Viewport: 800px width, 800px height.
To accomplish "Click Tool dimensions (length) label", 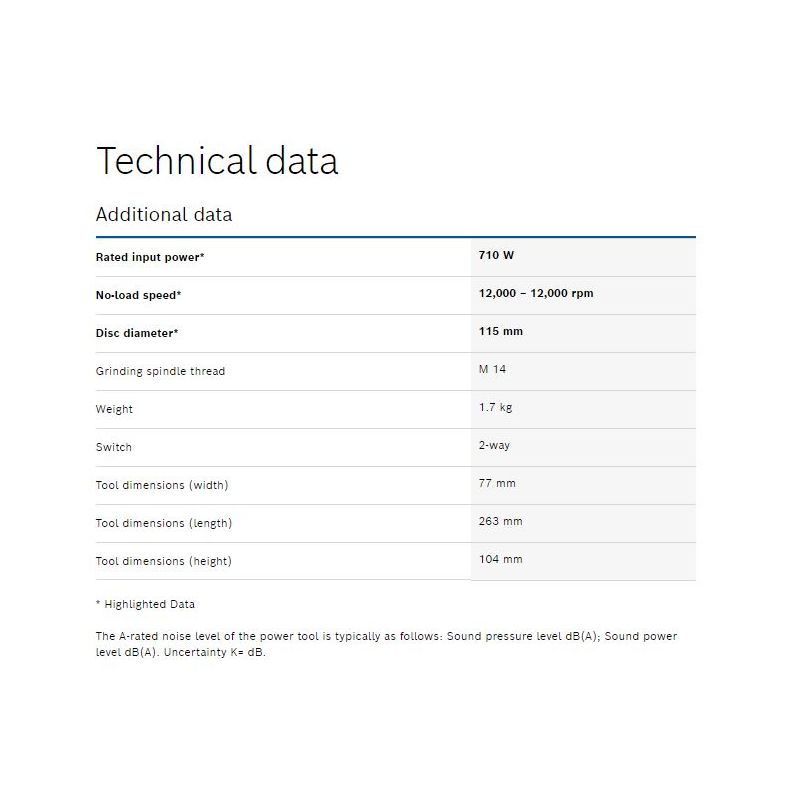I will (x=164, y=523).
